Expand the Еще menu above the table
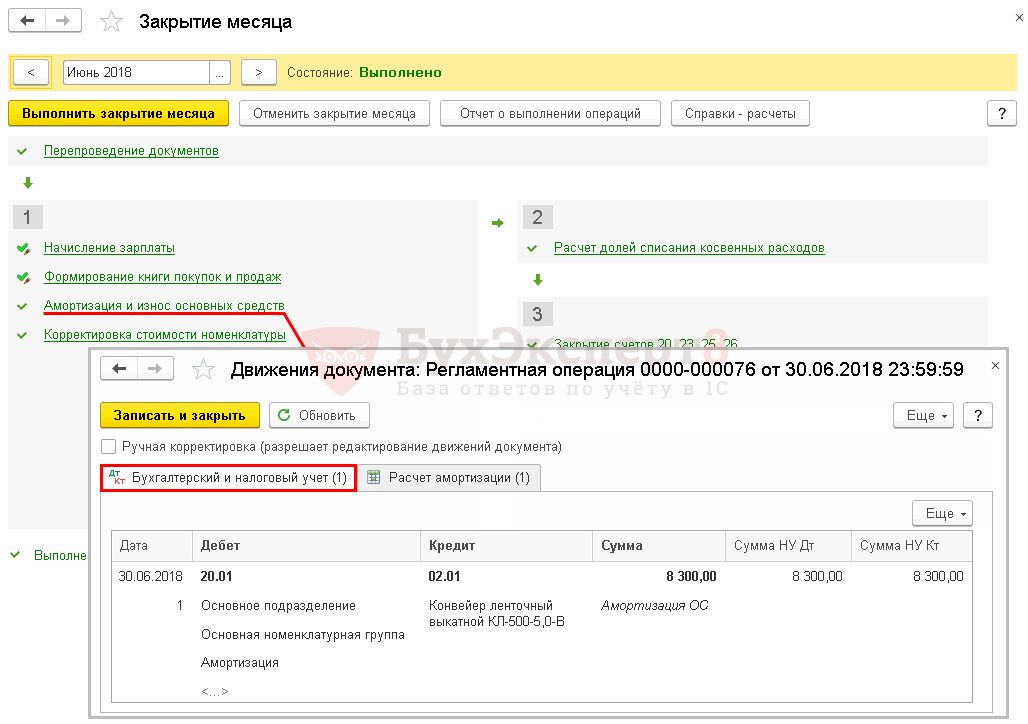This screenshot has width=1028, height=724. click(942, 513)
